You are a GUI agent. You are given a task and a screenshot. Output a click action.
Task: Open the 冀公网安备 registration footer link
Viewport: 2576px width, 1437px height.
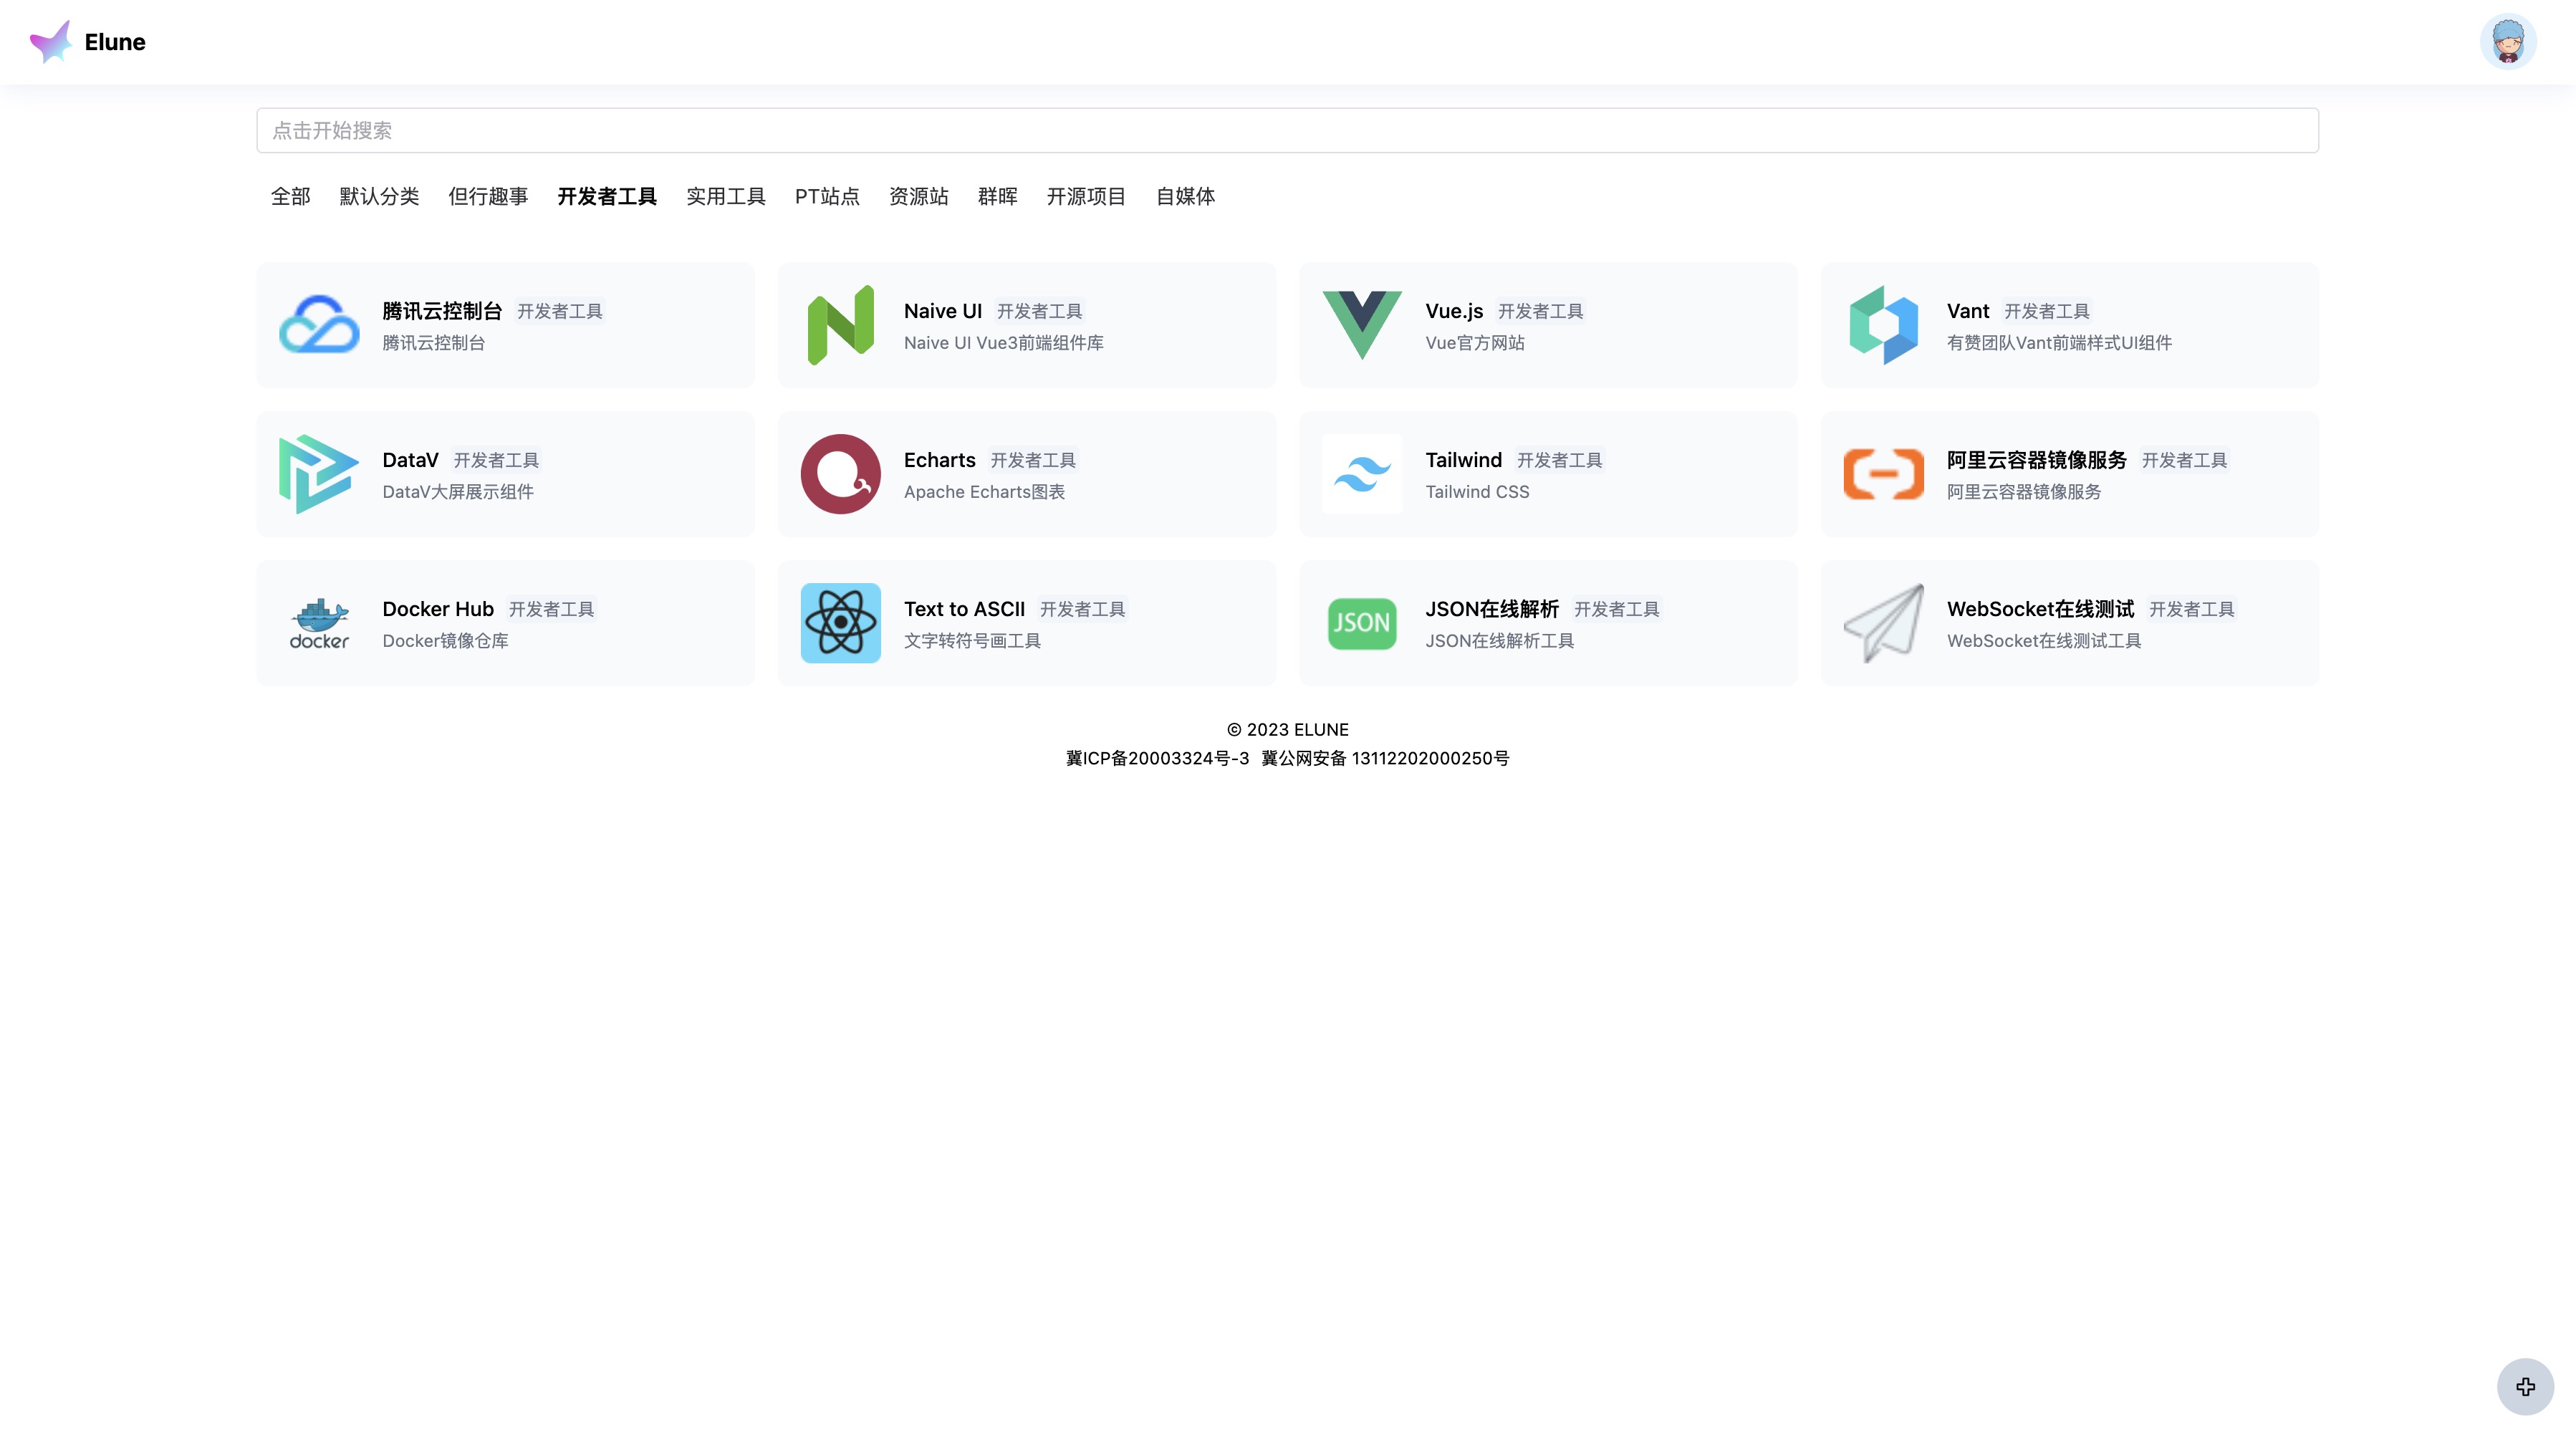pos(1385,758)
